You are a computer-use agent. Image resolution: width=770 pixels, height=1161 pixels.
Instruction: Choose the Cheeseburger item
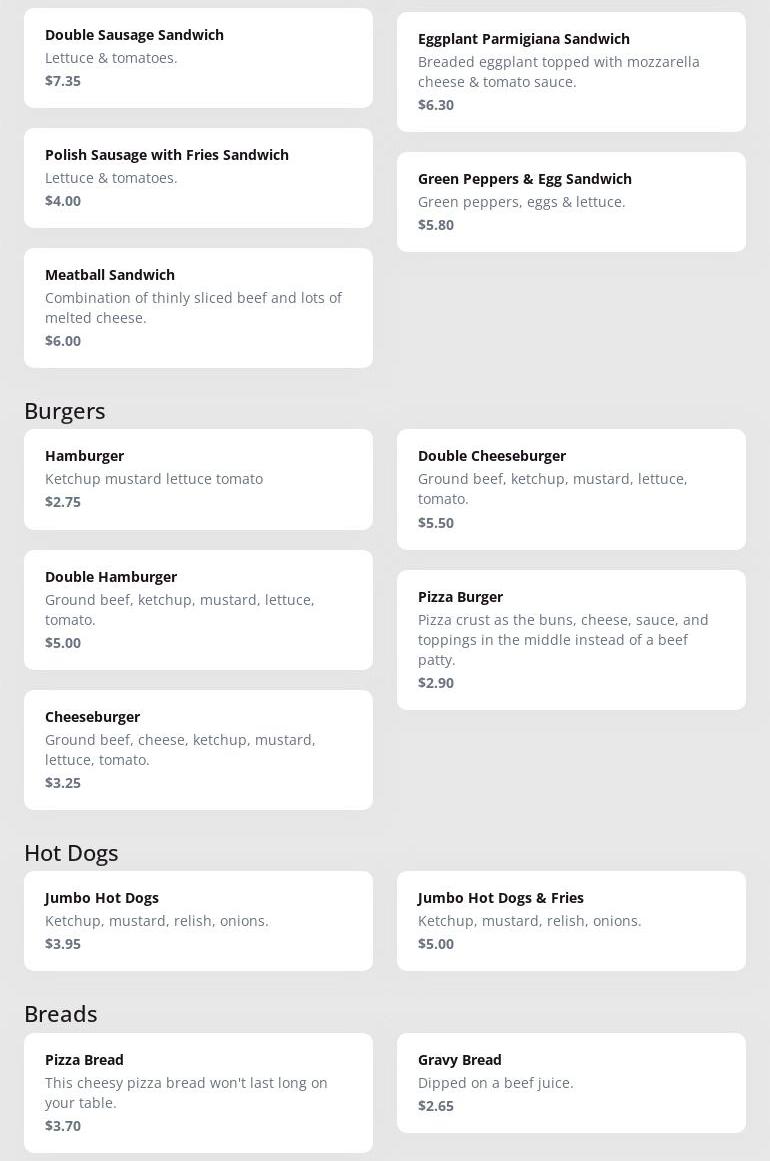coord(198,750)
